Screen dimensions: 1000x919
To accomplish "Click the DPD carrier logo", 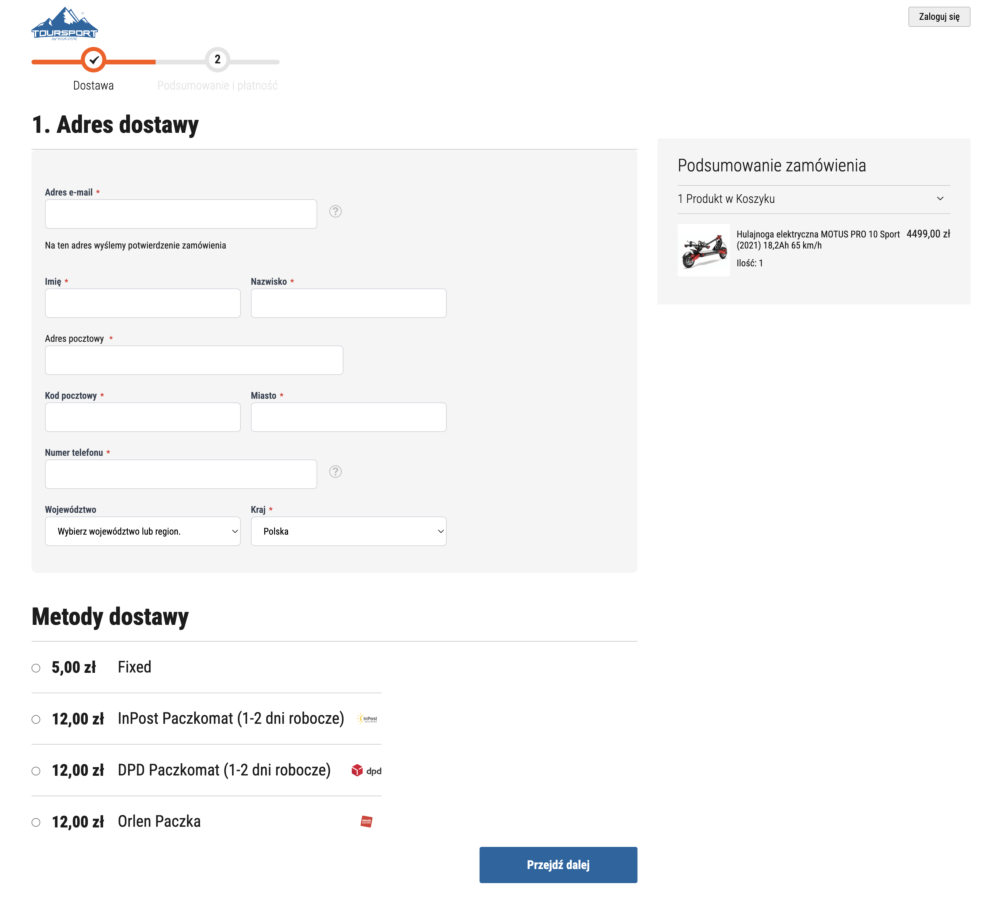I will tap(366, 771).
